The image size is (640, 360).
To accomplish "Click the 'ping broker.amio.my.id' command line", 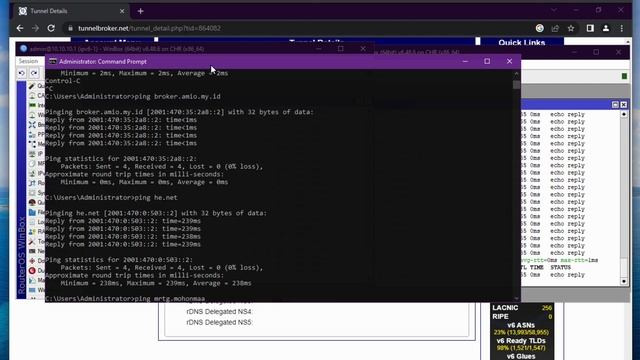I will click(133, 96).
